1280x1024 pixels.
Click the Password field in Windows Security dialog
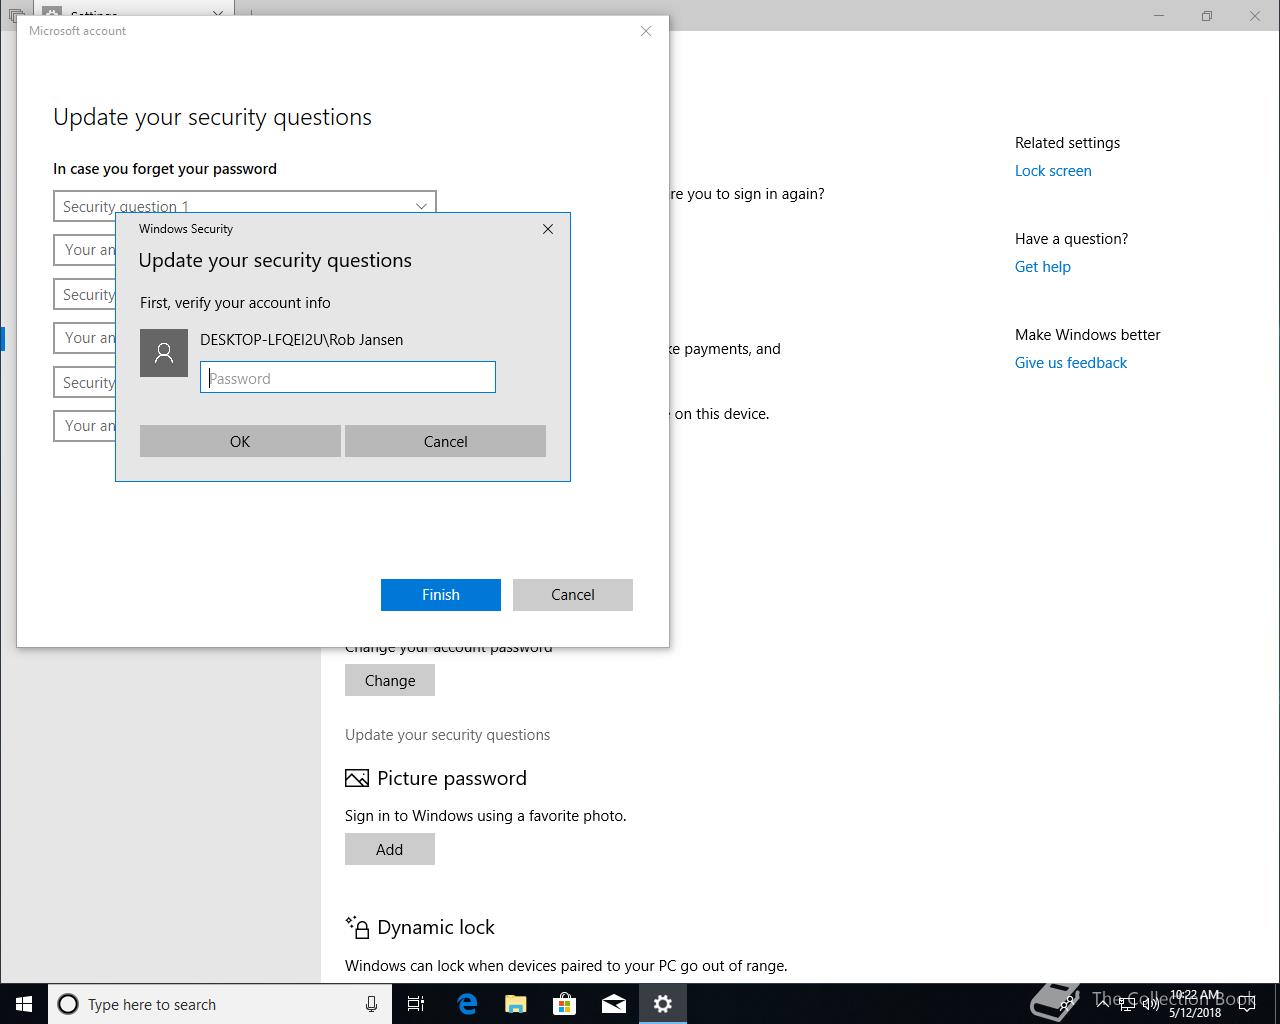[348, 378]
